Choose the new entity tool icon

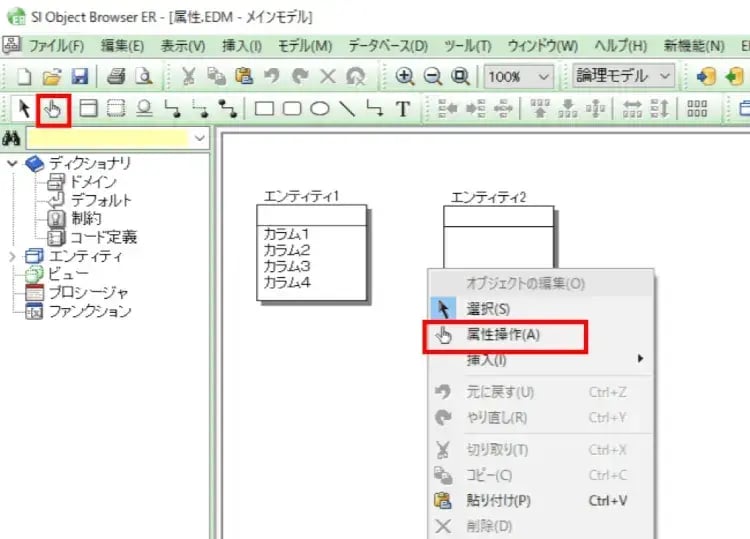pyautogui.click(x=88, y=108)
